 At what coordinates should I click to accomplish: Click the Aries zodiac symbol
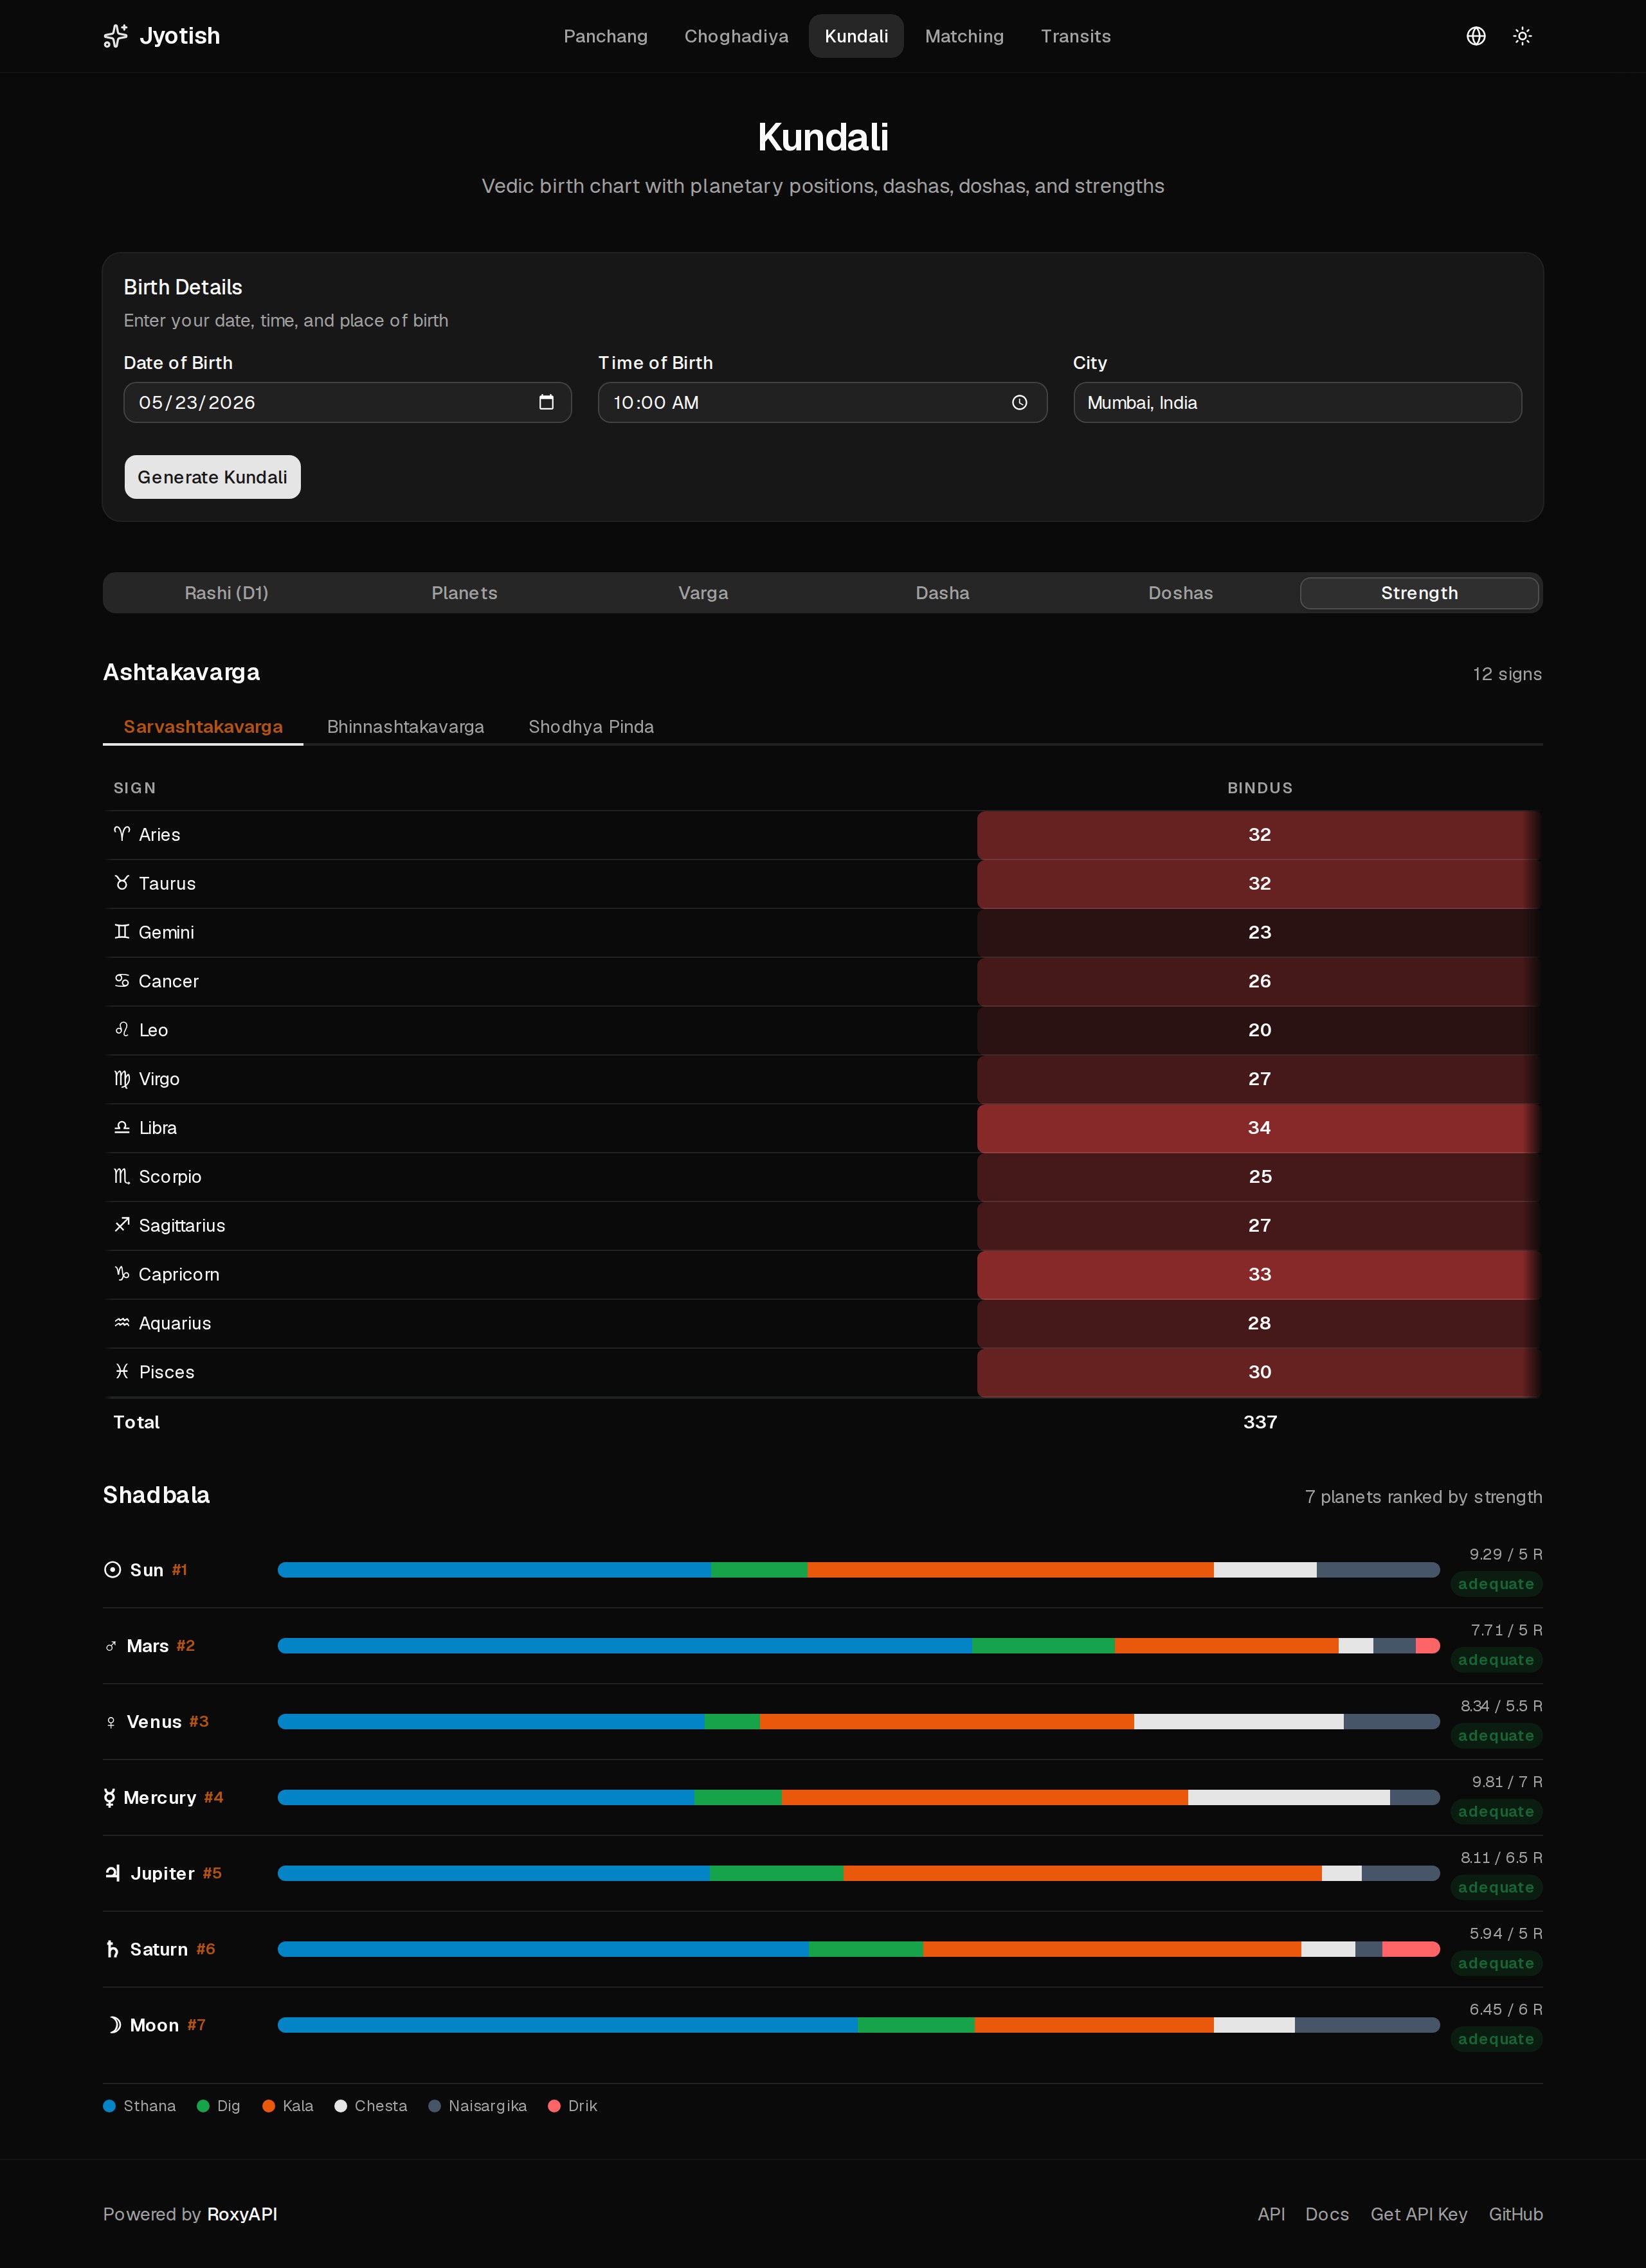pyautogui.click(x=122, y=834)
